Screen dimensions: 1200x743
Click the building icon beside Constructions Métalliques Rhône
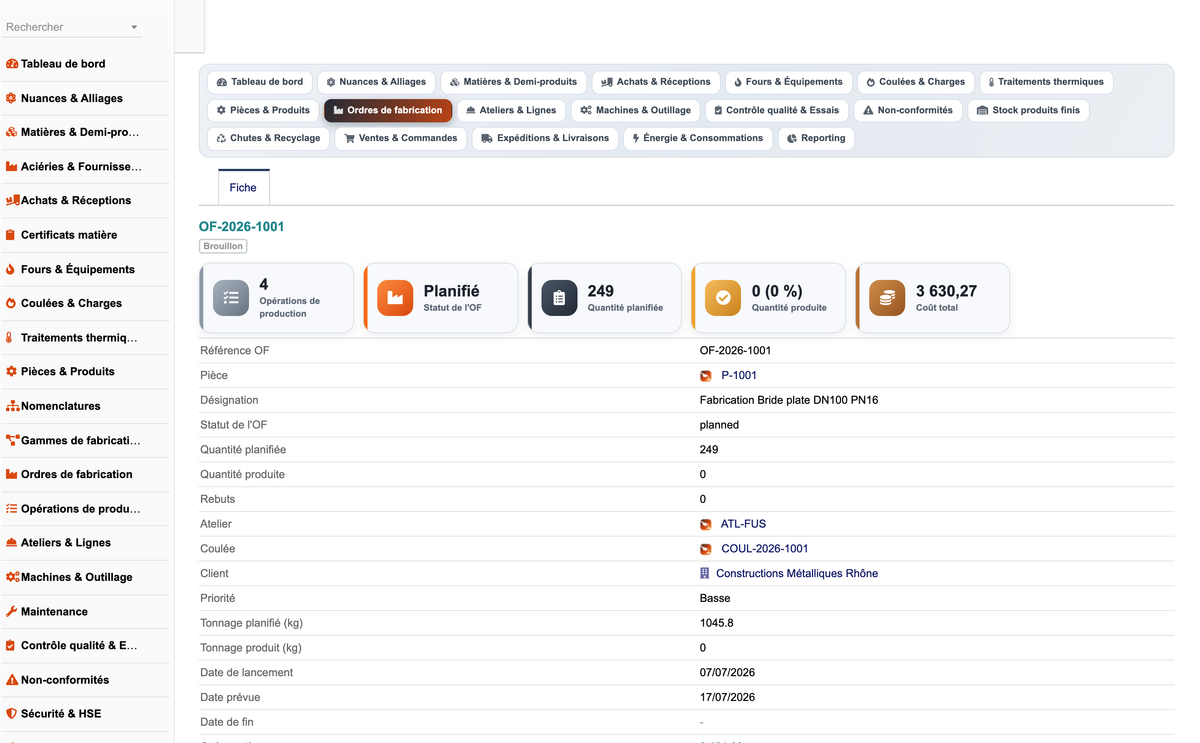[705, 574]
